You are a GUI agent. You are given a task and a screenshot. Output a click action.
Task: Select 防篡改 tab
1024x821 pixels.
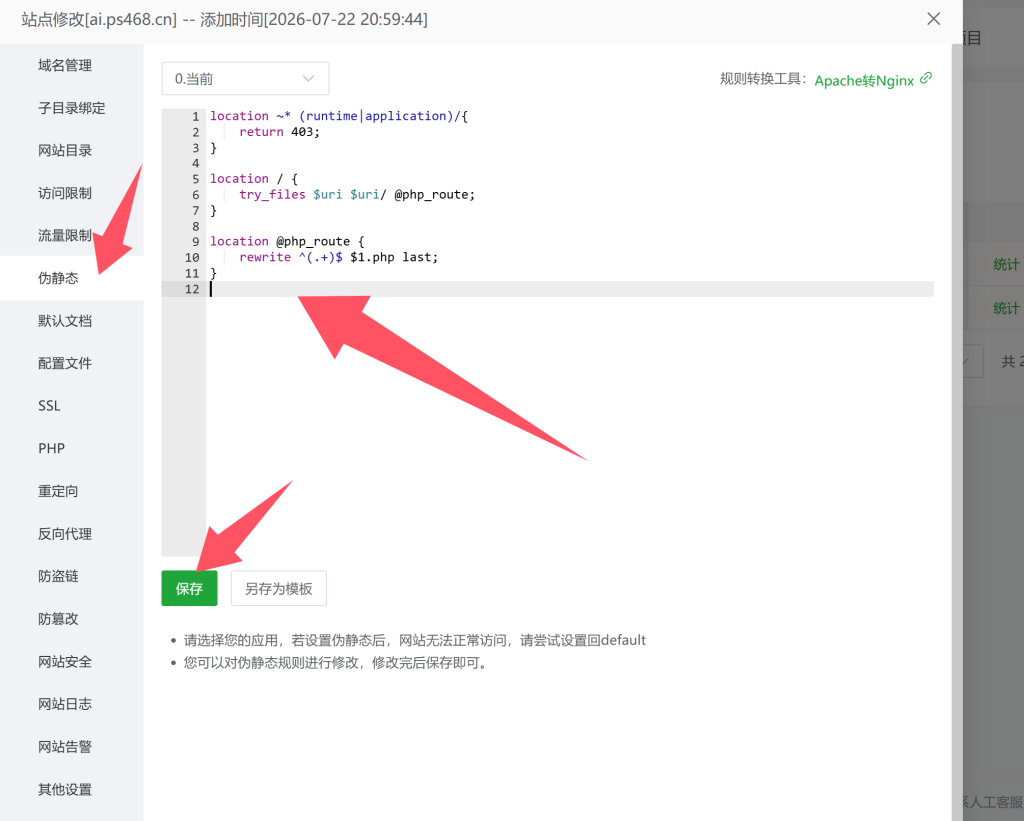tap(58, 619)
